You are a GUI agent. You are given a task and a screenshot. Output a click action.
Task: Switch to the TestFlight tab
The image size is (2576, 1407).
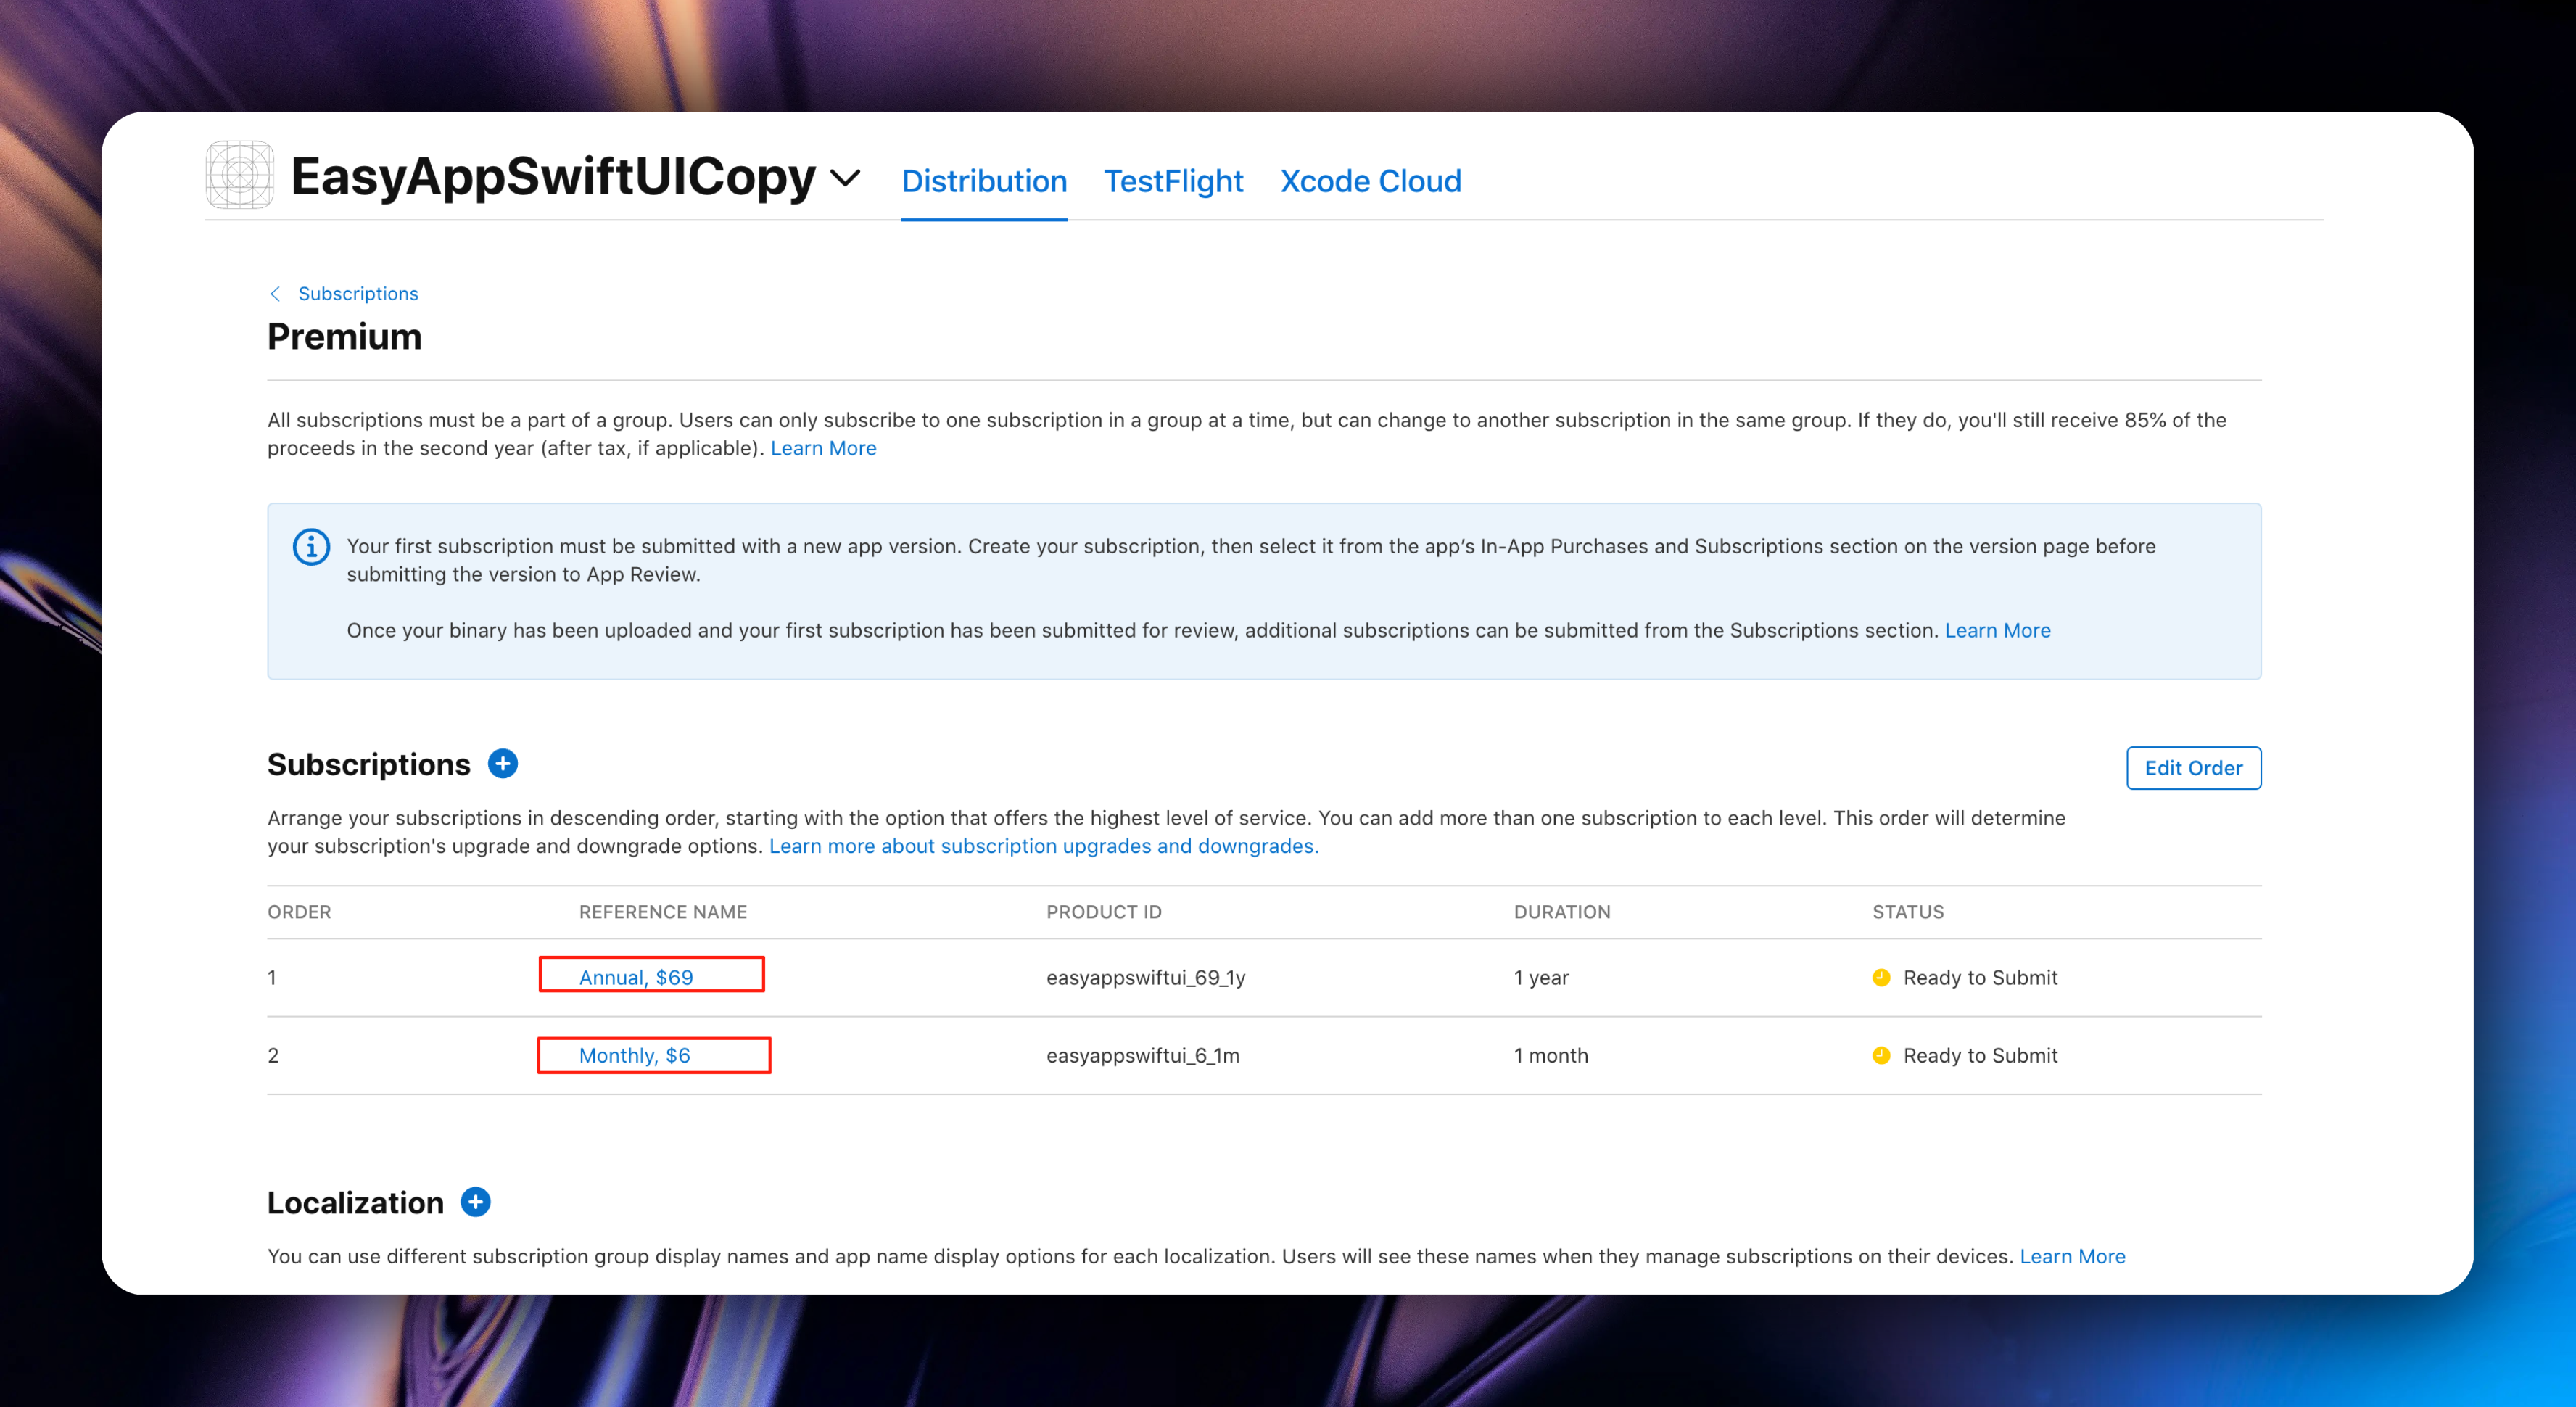tap(1173, 181)
